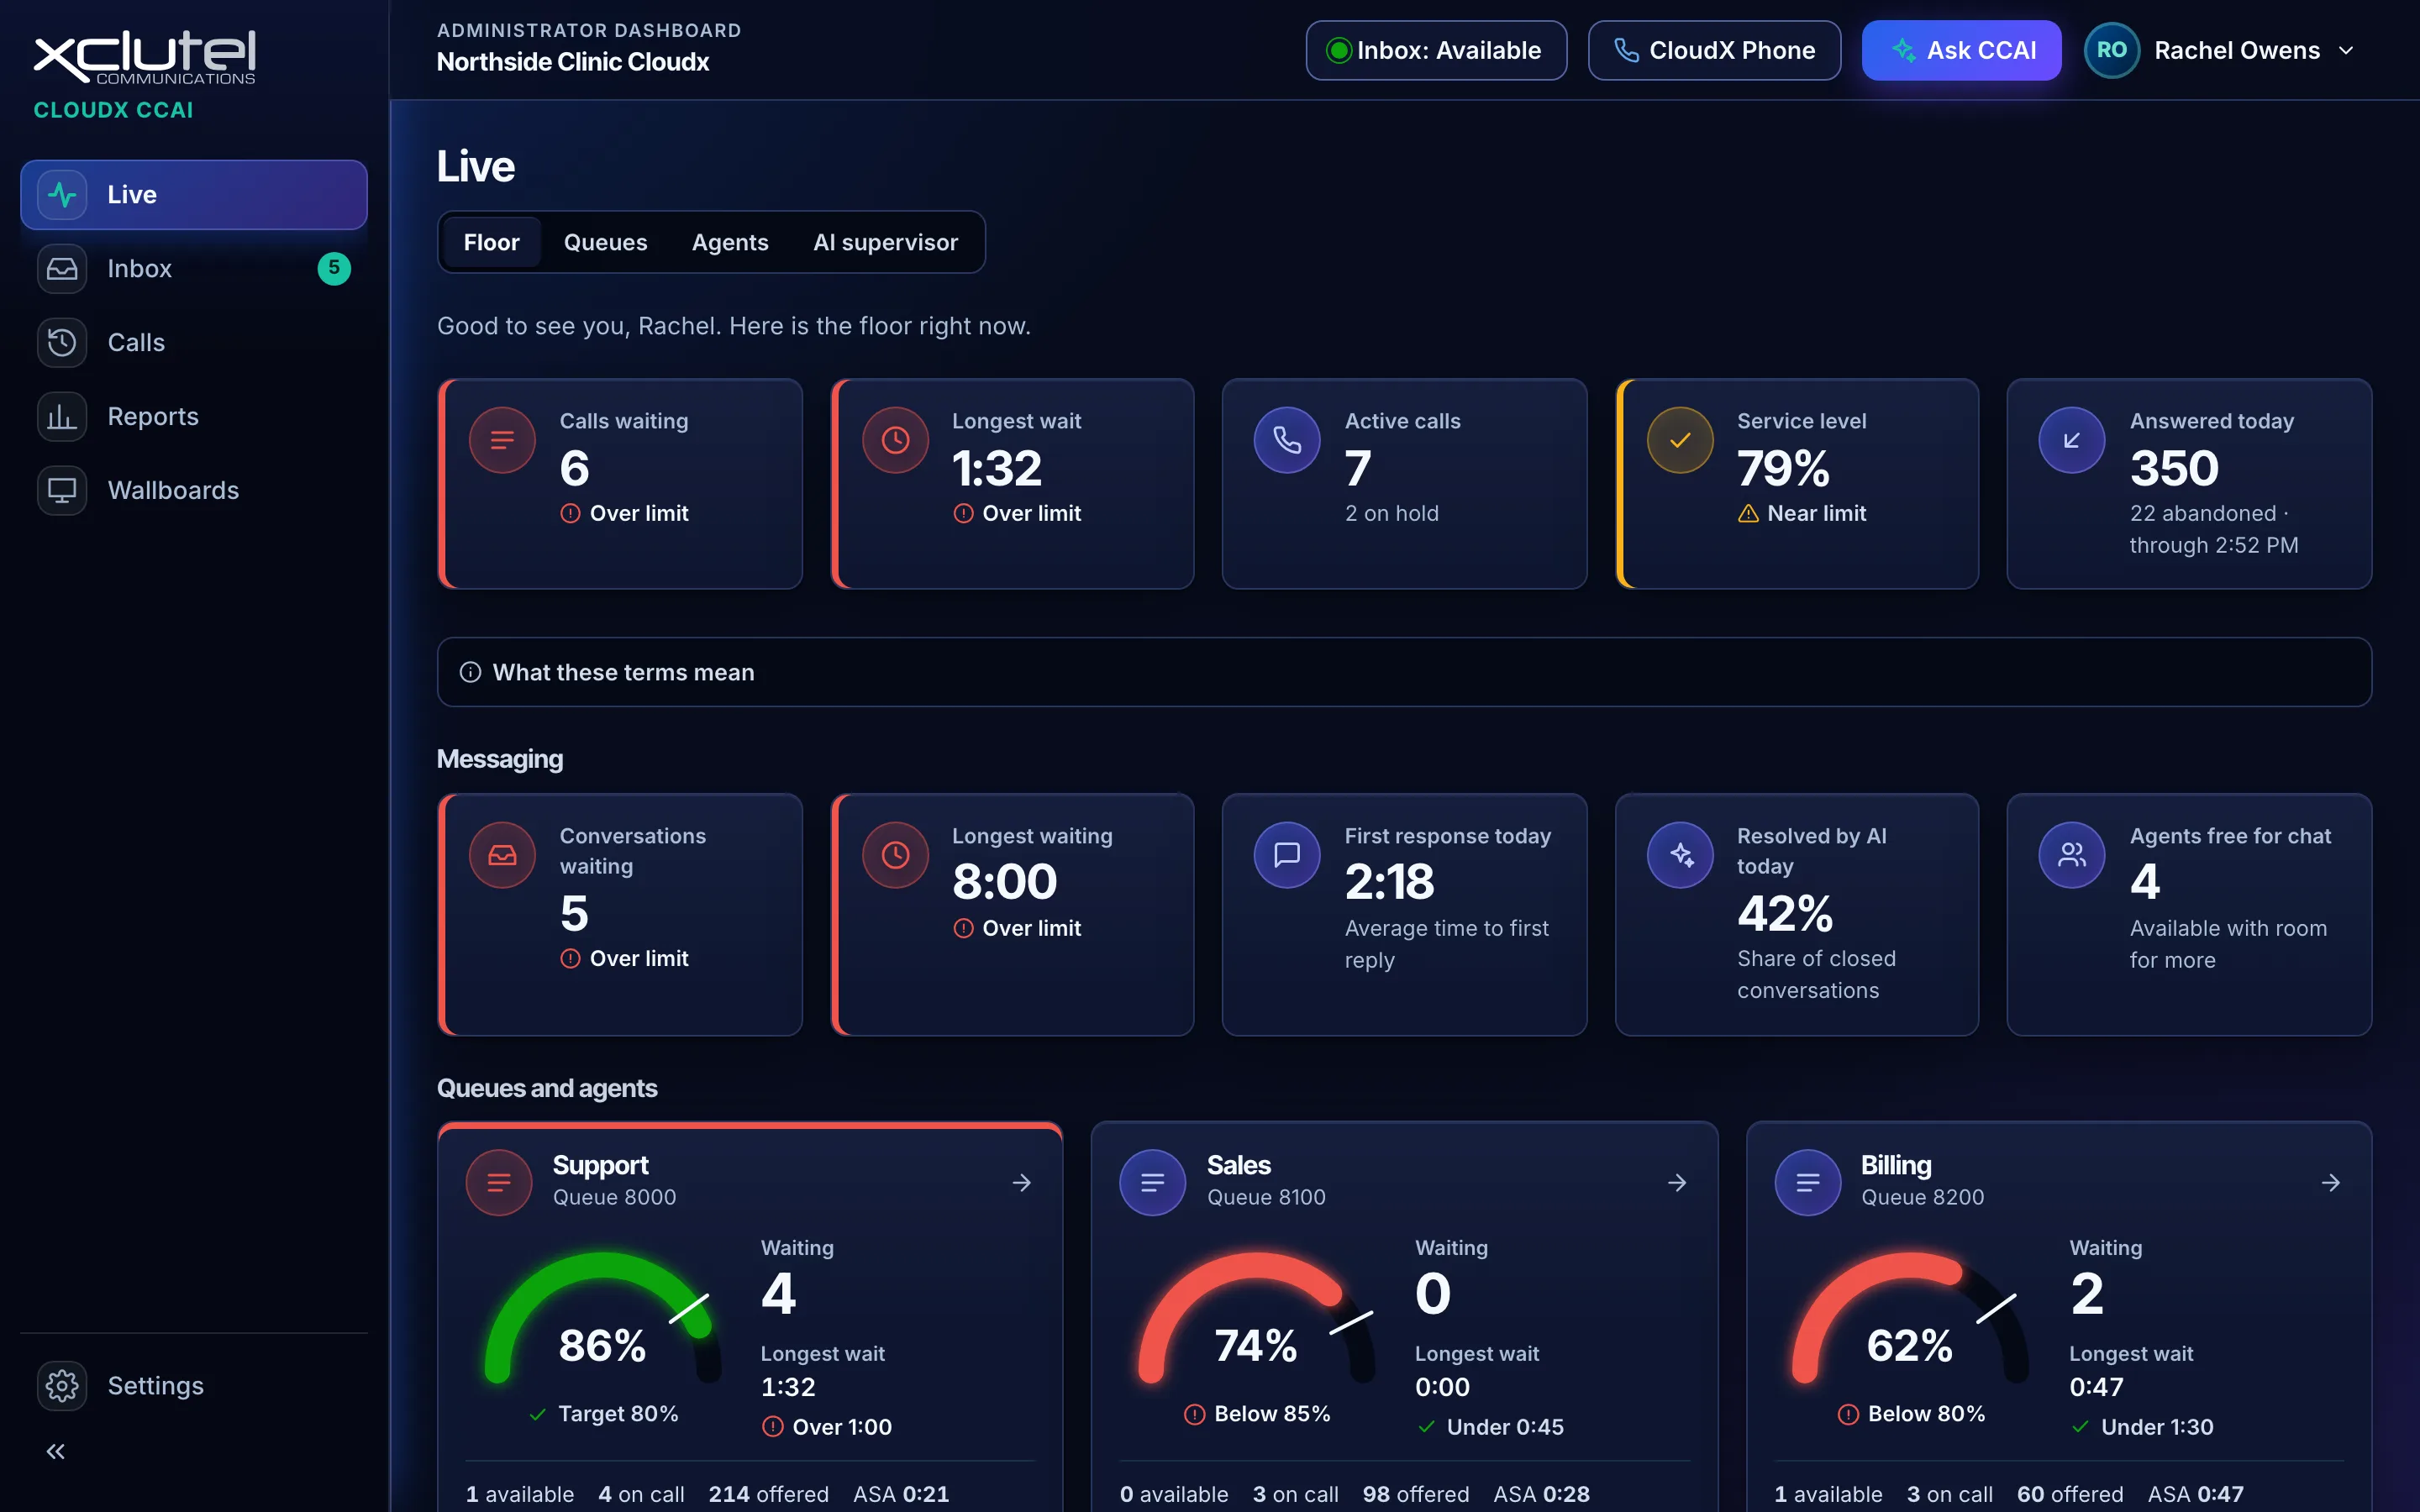This screenshot has height=1512, width=2420.
Task: Click the Northside Clinic Cloudx title
Action: click(x=573, y=62)
